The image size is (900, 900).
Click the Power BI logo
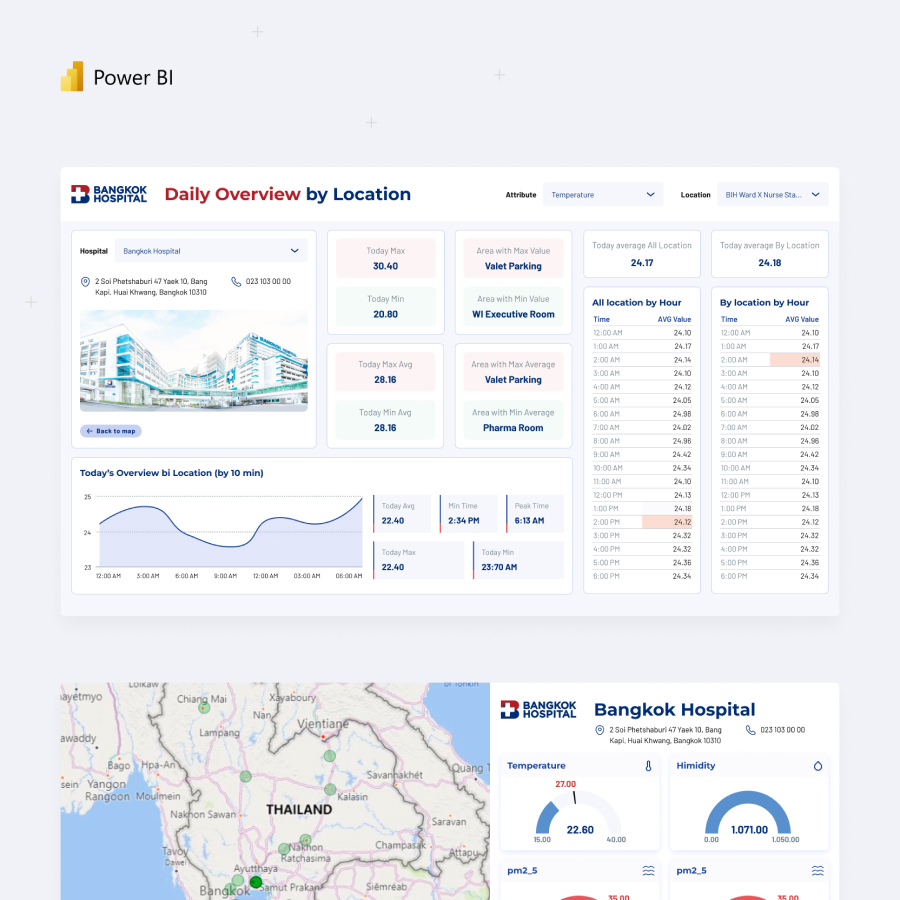(75, 77)
